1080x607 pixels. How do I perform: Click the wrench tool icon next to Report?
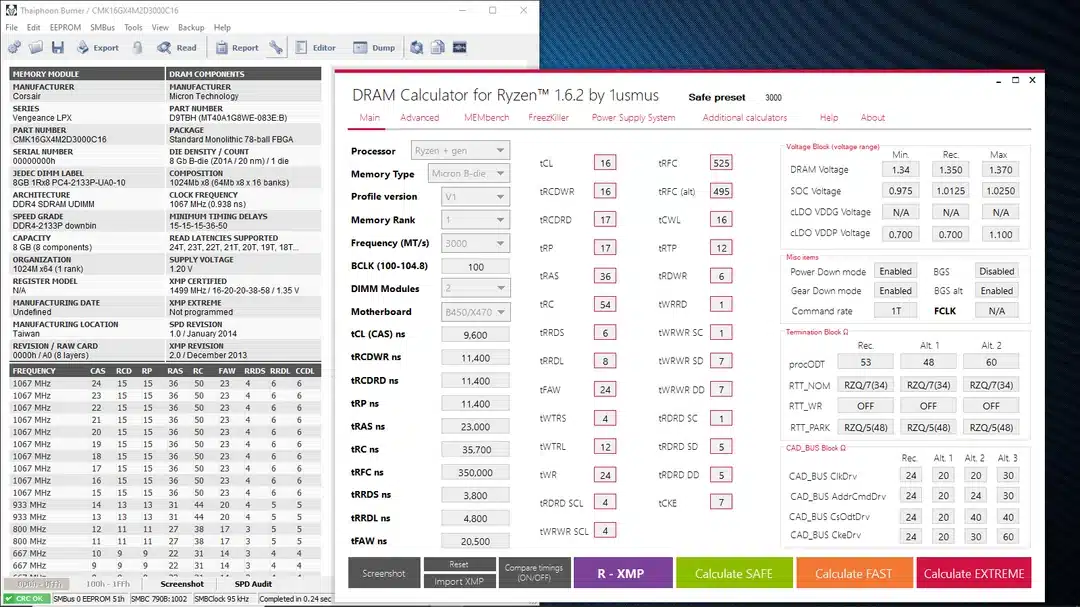click(x=276, y=47)
